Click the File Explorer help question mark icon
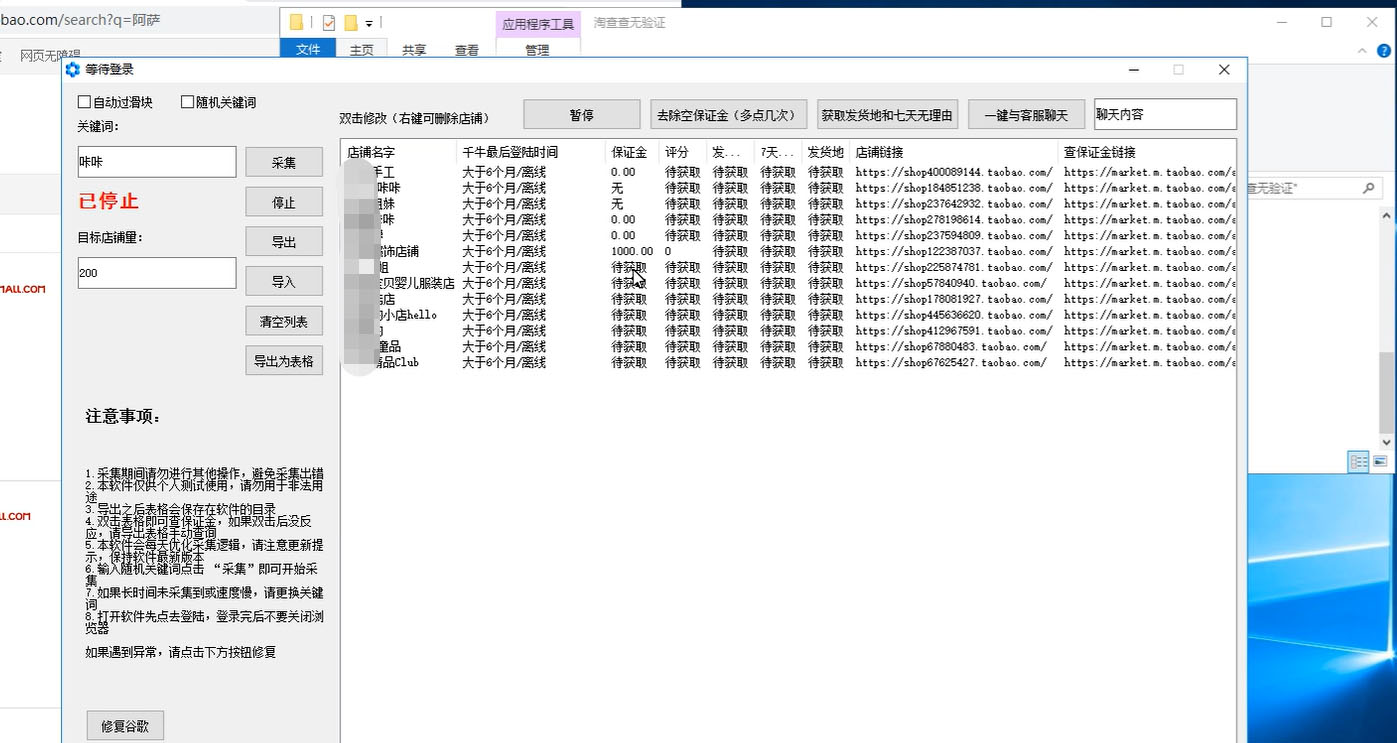This screenshot has height=743, width=1397. pyautogui.click(x=1384, y=50)
